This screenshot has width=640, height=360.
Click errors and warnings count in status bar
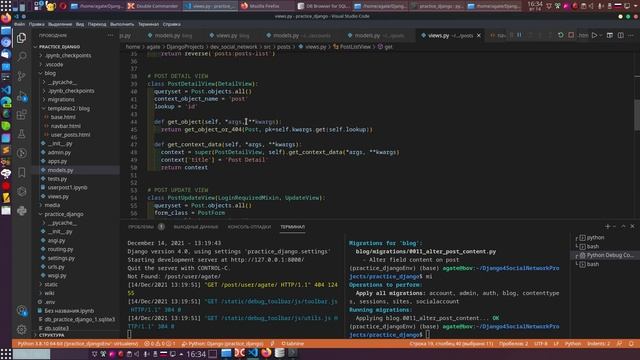(x=160, y=344)
